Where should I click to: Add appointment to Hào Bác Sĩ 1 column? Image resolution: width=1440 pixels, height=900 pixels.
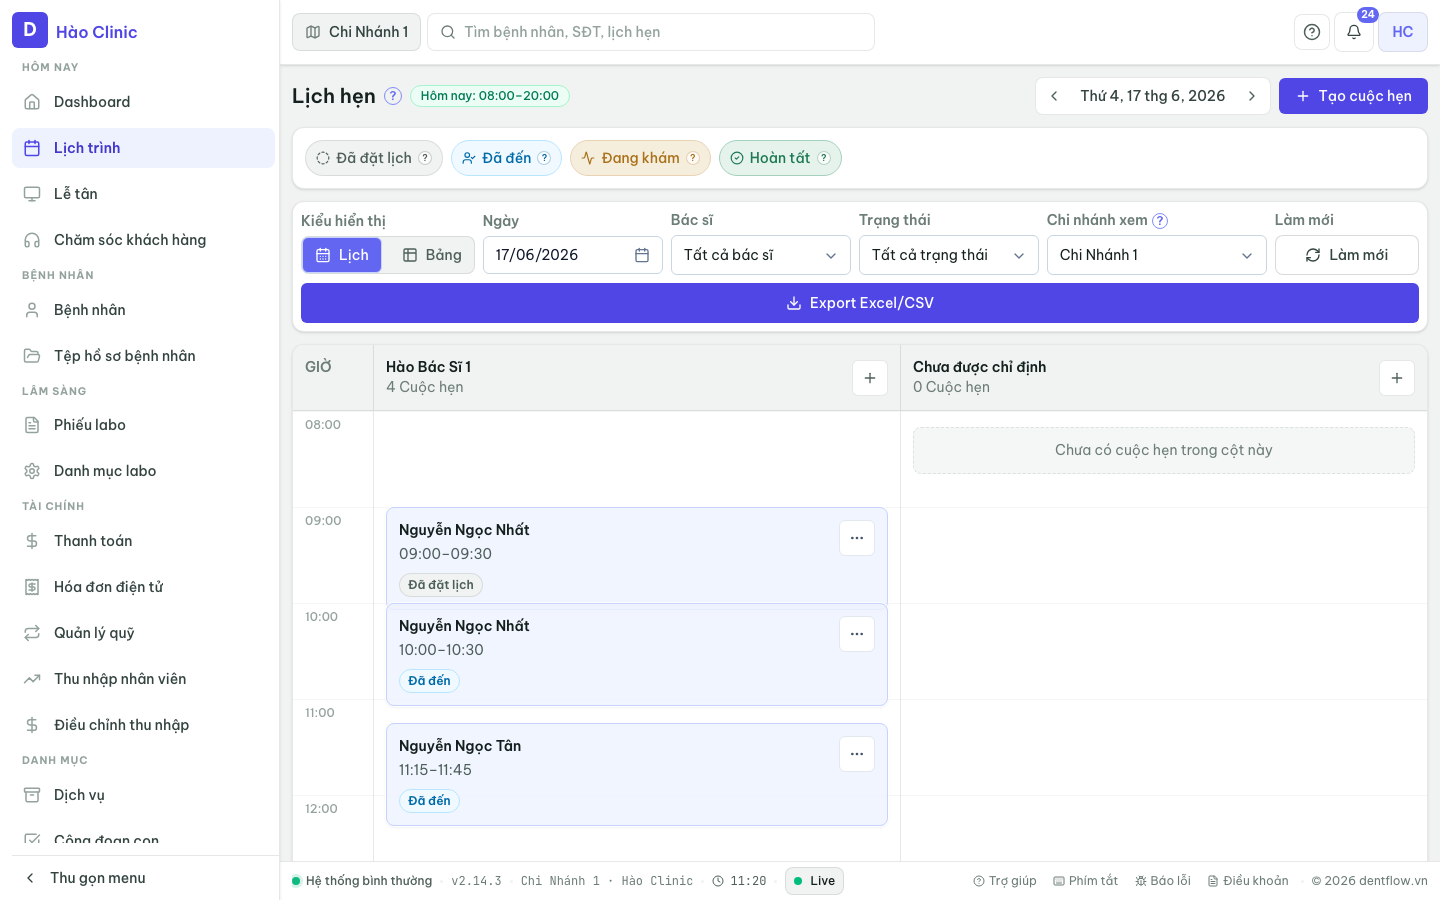[870, 378]
